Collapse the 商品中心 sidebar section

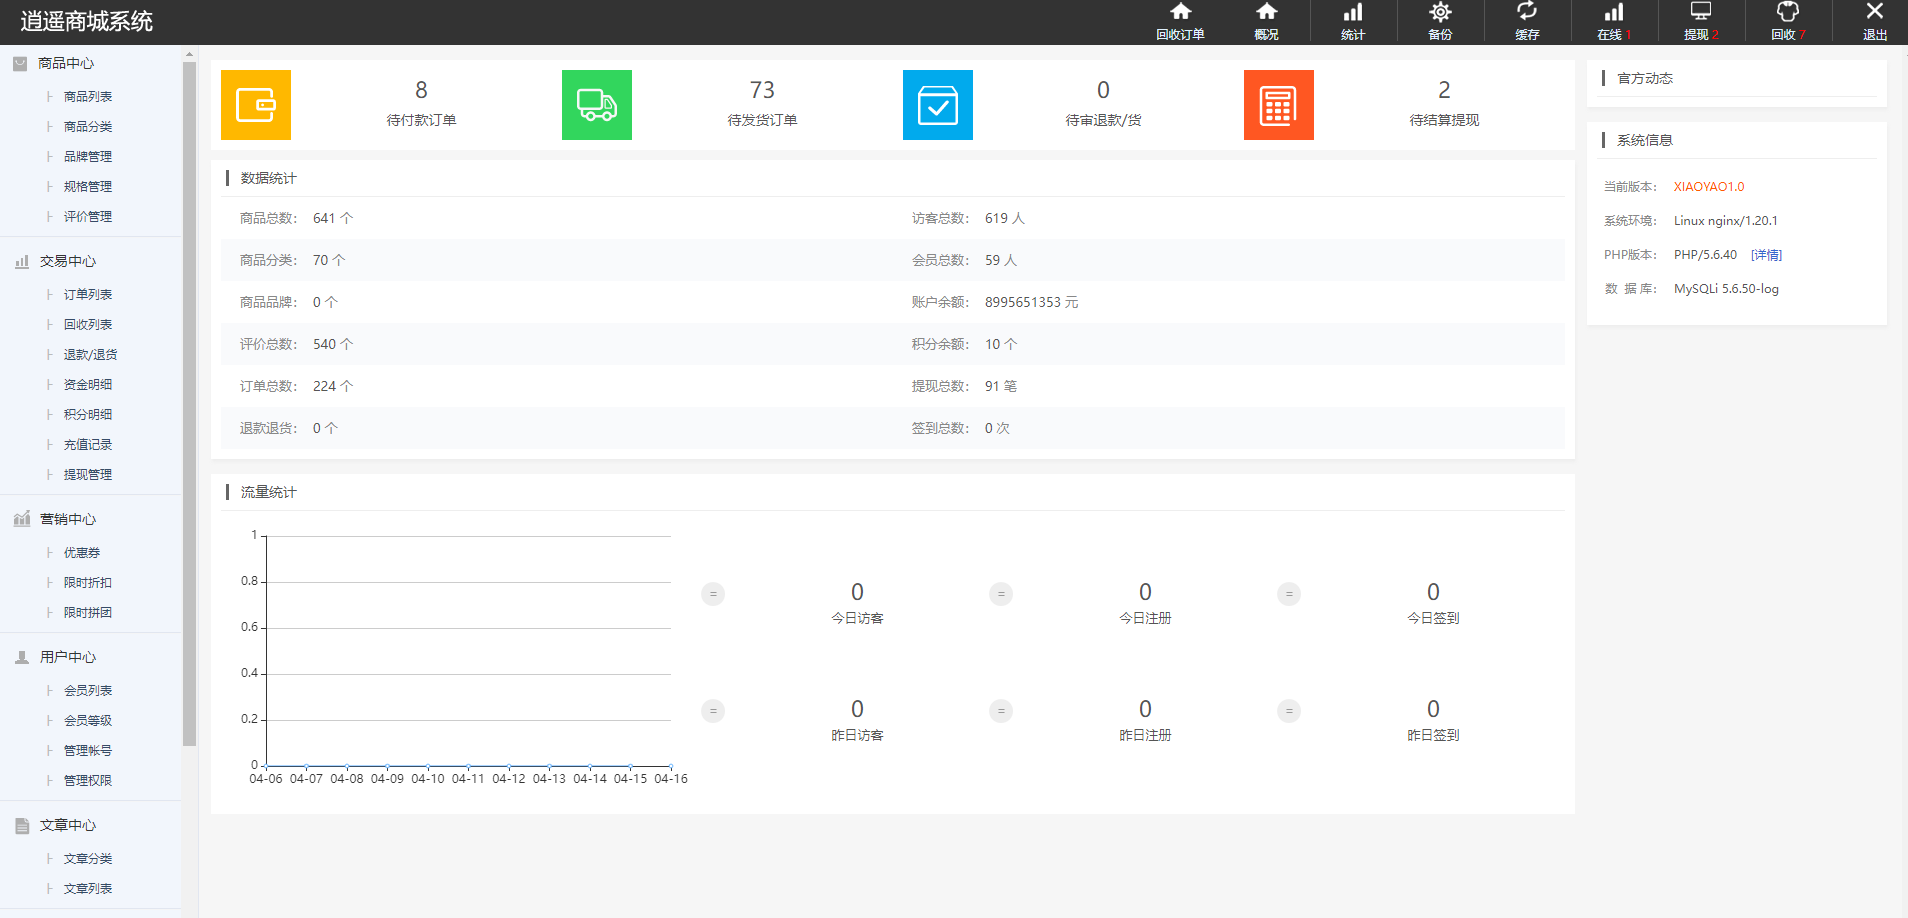[66, 63]
